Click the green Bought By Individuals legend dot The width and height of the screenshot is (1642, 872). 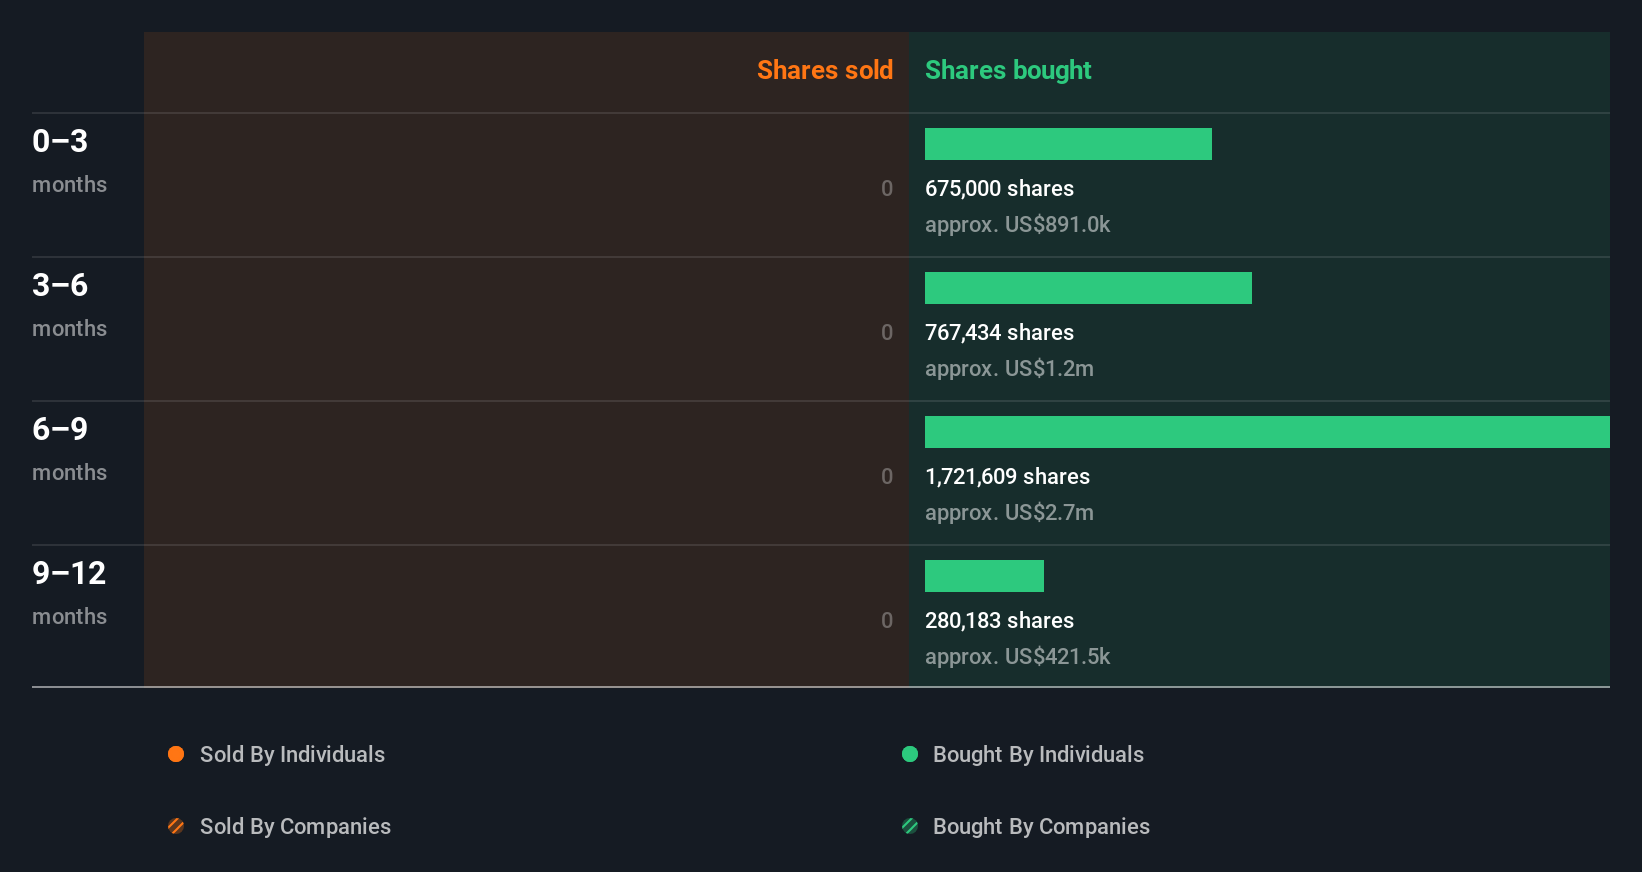(x=910, y=754)
